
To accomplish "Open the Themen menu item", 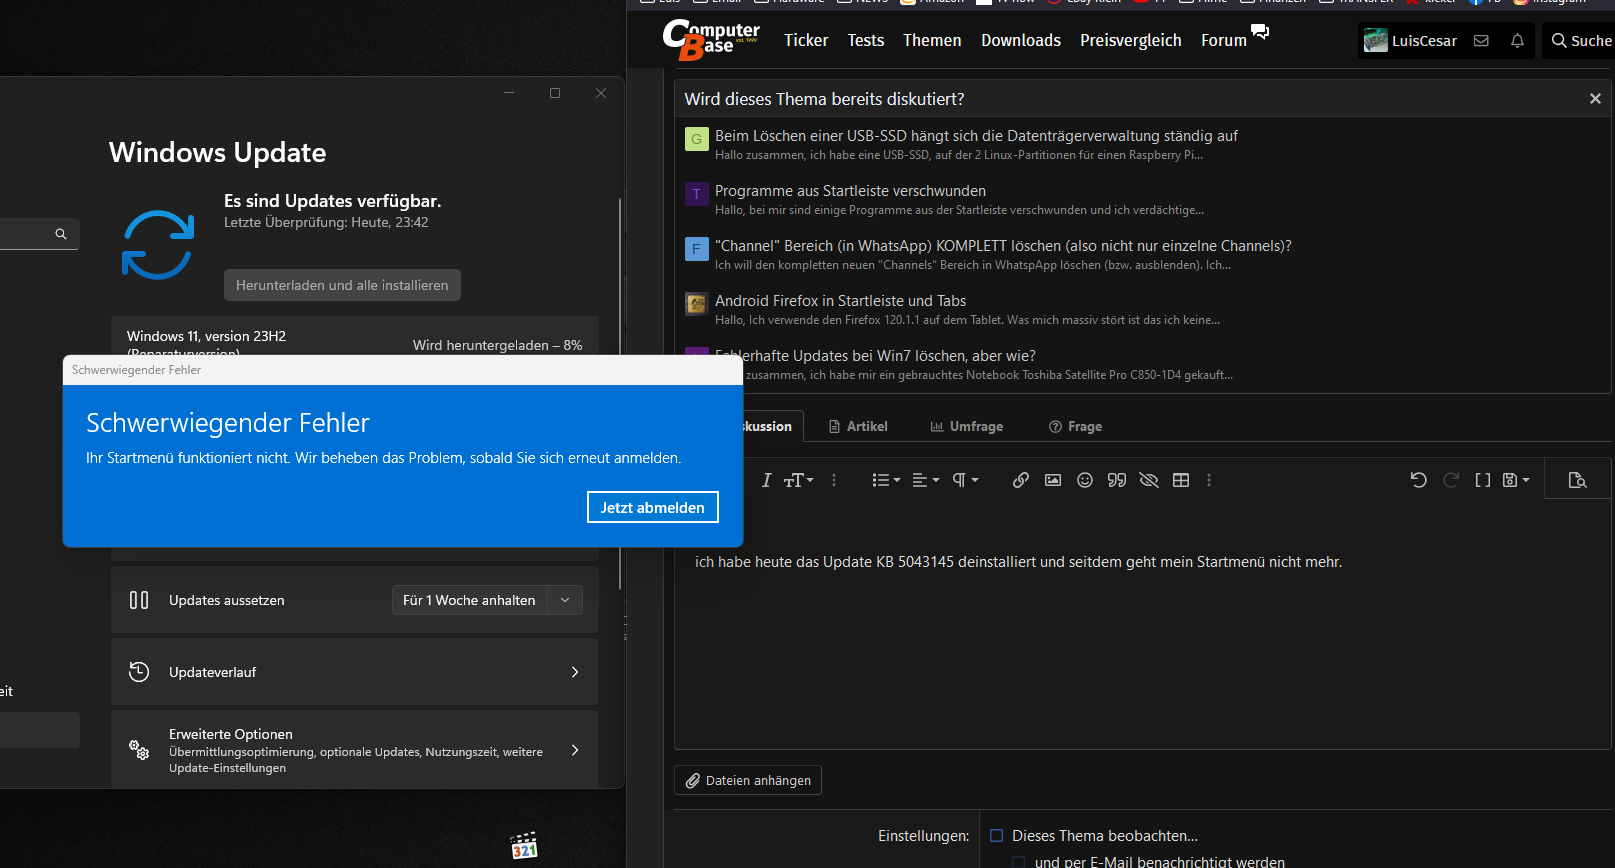I will tap(932, 40).
